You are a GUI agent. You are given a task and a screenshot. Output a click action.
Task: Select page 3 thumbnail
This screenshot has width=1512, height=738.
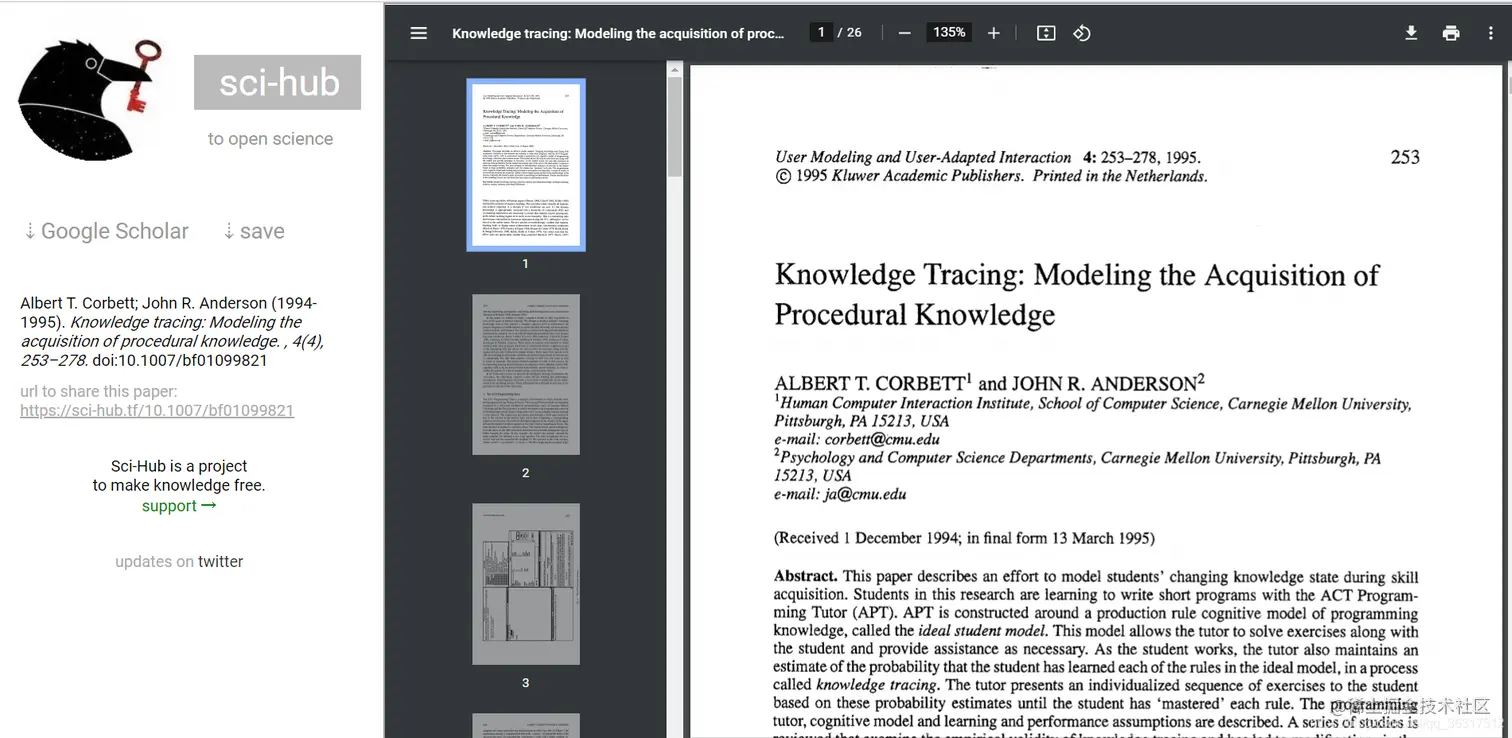pos(526,584)
